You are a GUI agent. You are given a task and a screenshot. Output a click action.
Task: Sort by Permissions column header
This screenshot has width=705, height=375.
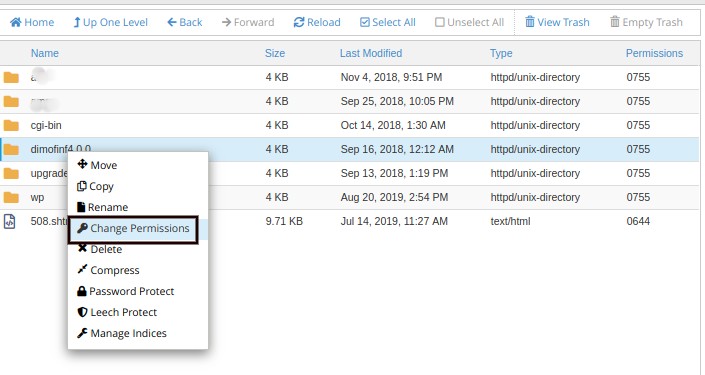[654, 53]
